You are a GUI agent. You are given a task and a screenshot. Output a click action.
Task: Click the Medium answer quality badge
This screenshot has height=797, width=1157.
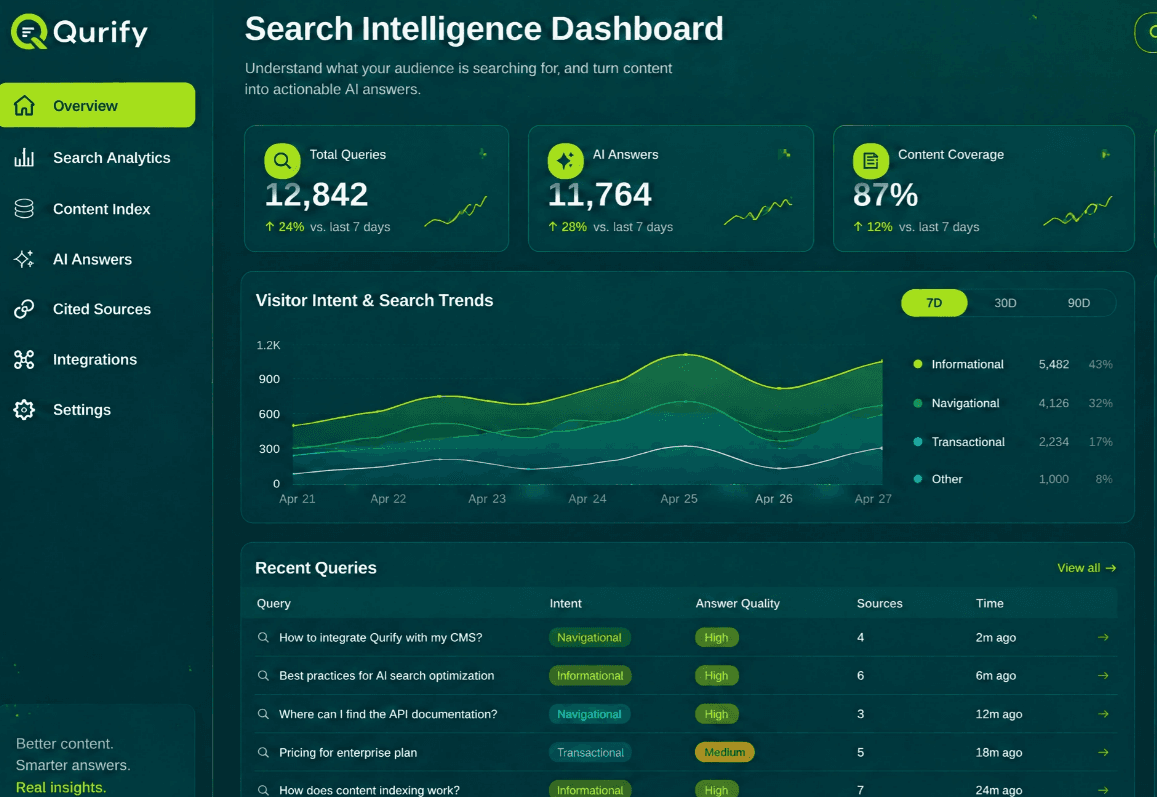click(x=724, y=752)
